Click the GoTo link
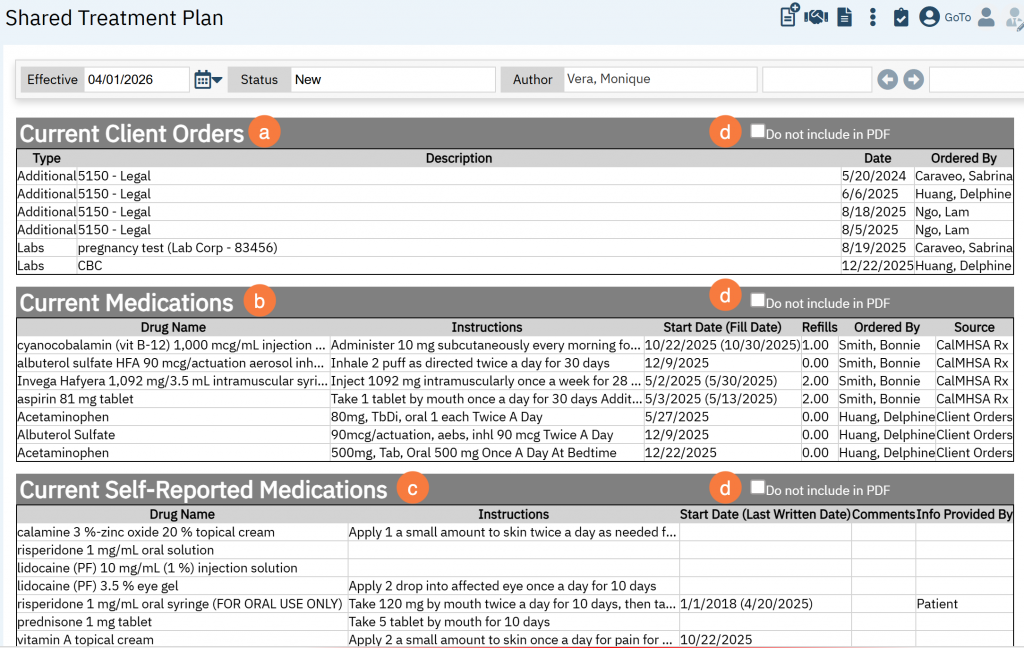Screen dimensions: 1024x648 [x=958, y=17]
